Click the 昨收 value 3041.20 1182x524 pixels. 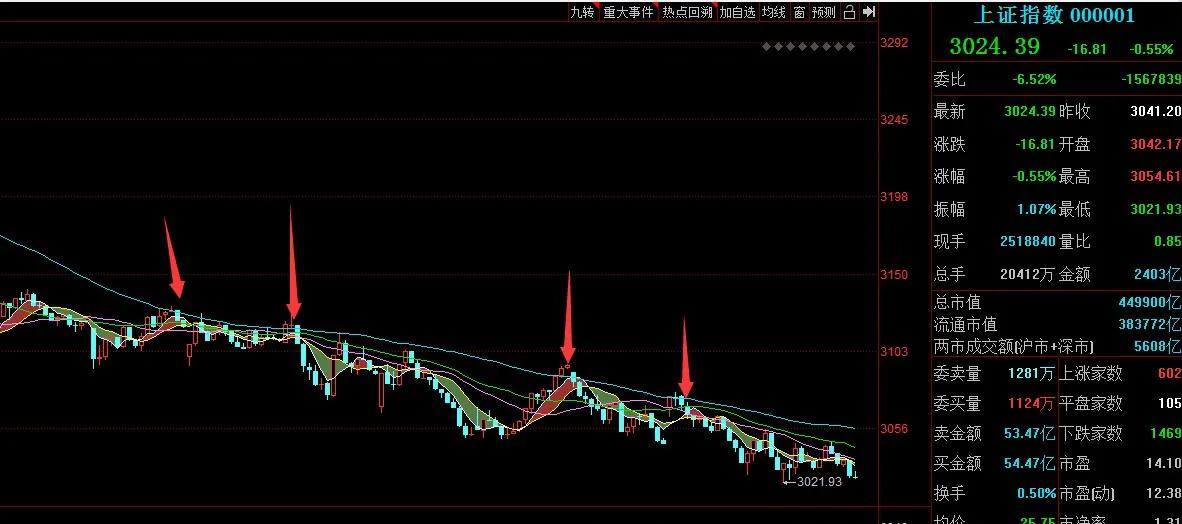[1155, 112]
